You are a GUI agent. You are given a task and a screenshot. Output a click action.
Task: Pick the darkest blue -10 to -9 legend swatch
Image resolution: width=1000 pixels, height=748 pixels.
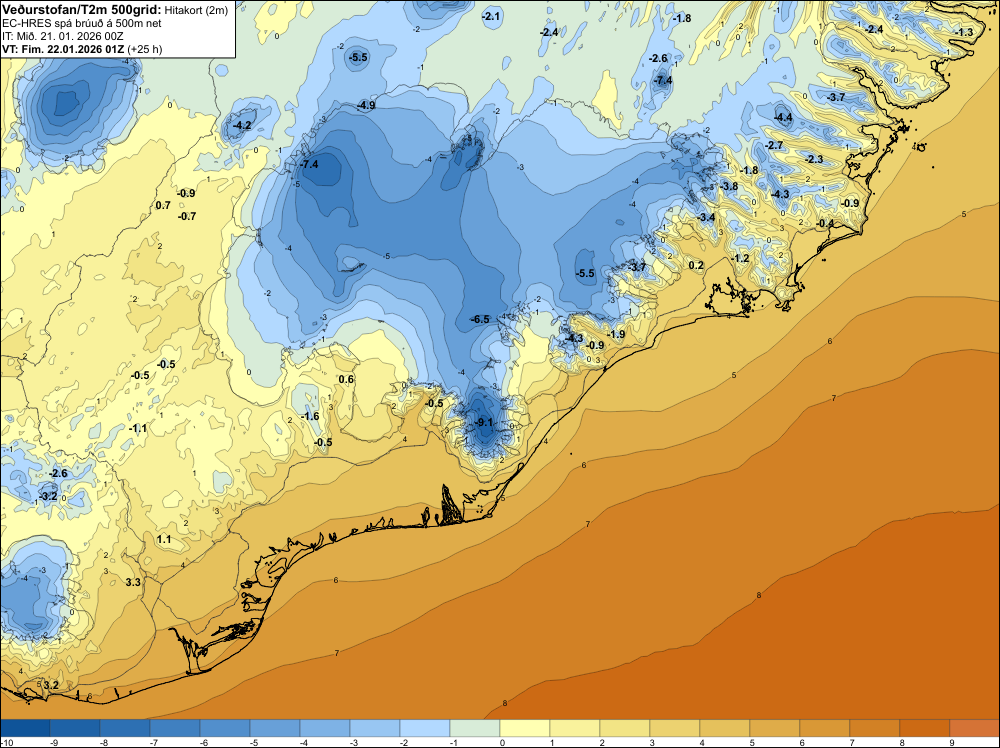click(25, 728)
